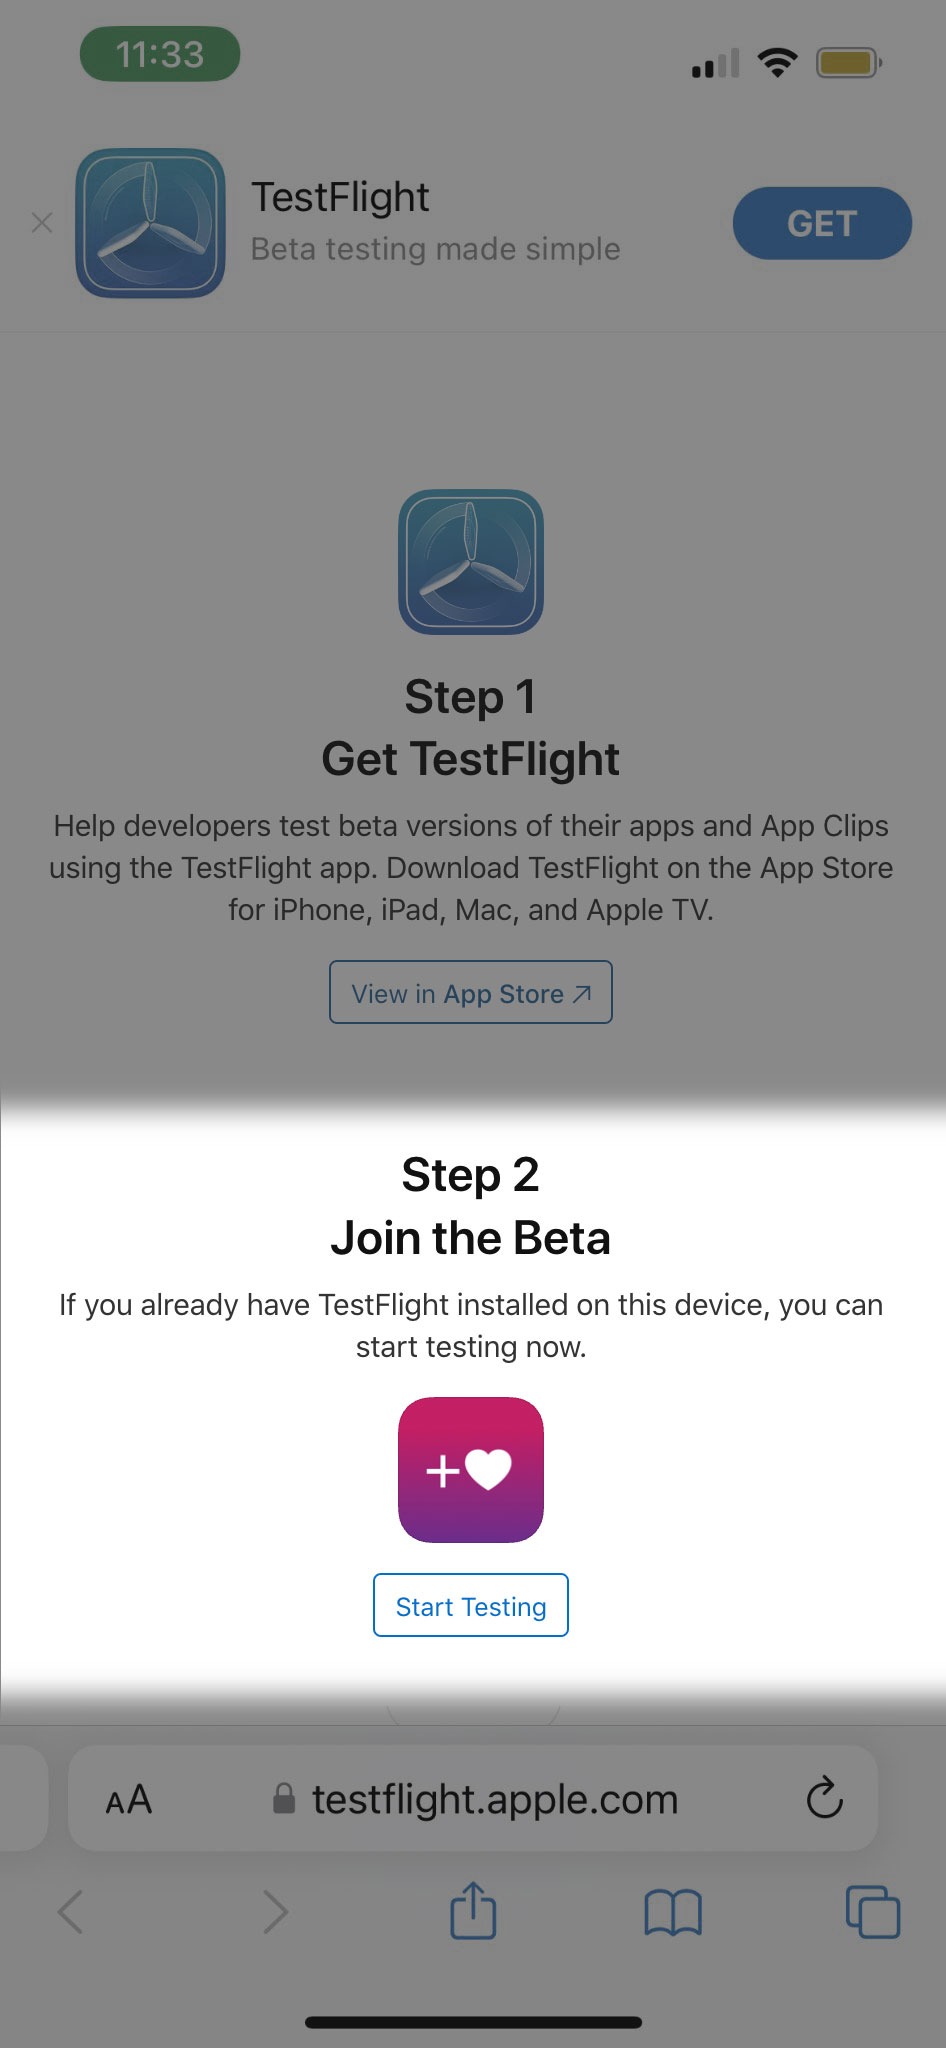Tap the TestFlight propeller app icon in the banner
The height and width of the screenshot is (2048, 946).
pos(150,222)
